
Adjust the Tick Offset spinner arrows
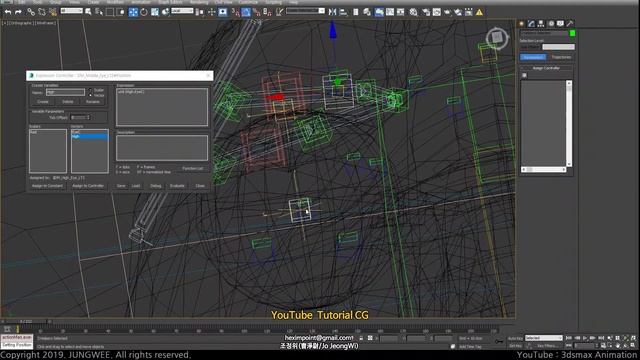click(88, 118)
